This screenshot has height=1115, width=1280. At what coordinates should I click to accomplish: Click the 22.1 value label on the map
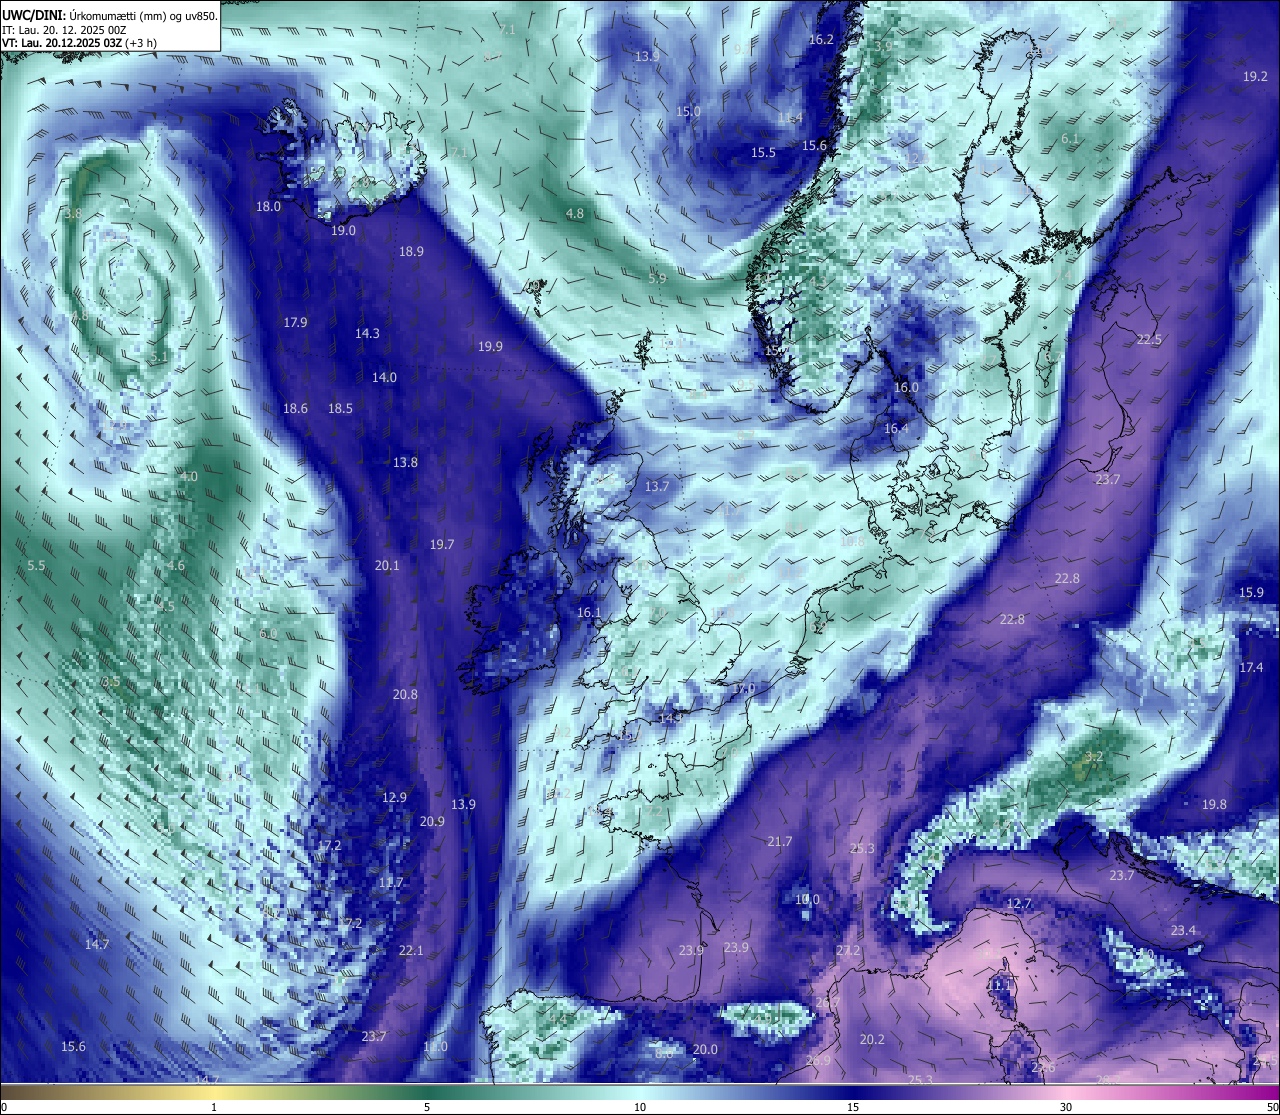coord(411,951)
